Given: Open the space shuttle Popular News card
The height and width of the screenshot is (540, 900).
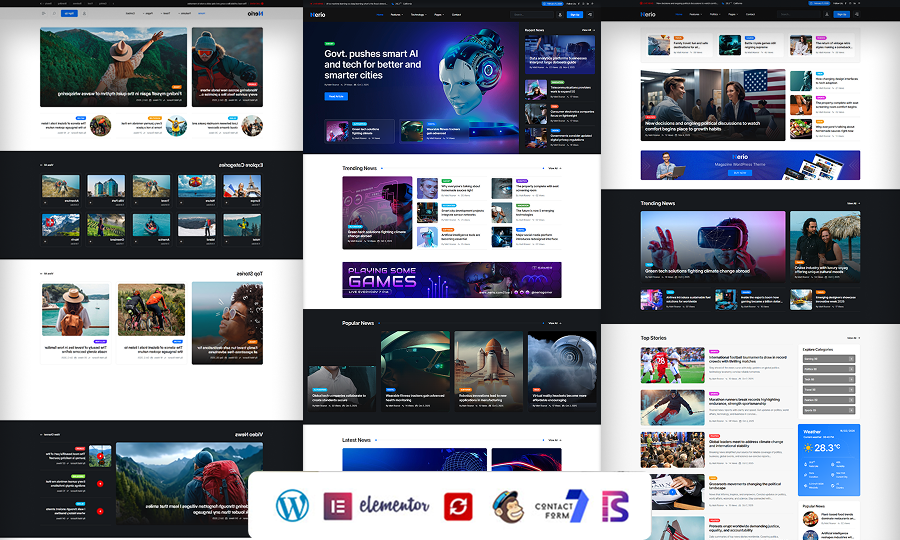Looking at the screenshot, I should tap(488, 370).
